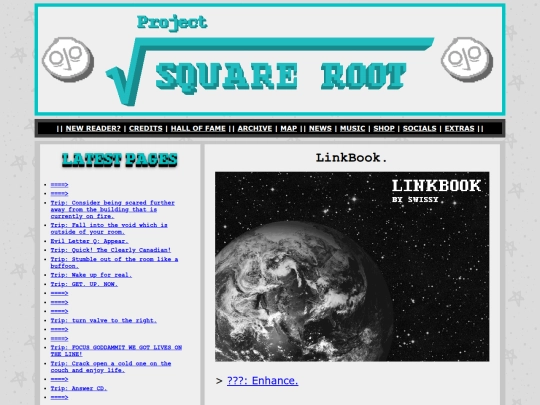
Task: Open 'Trip: Answer CD.' link
Action: coord(79,388)
